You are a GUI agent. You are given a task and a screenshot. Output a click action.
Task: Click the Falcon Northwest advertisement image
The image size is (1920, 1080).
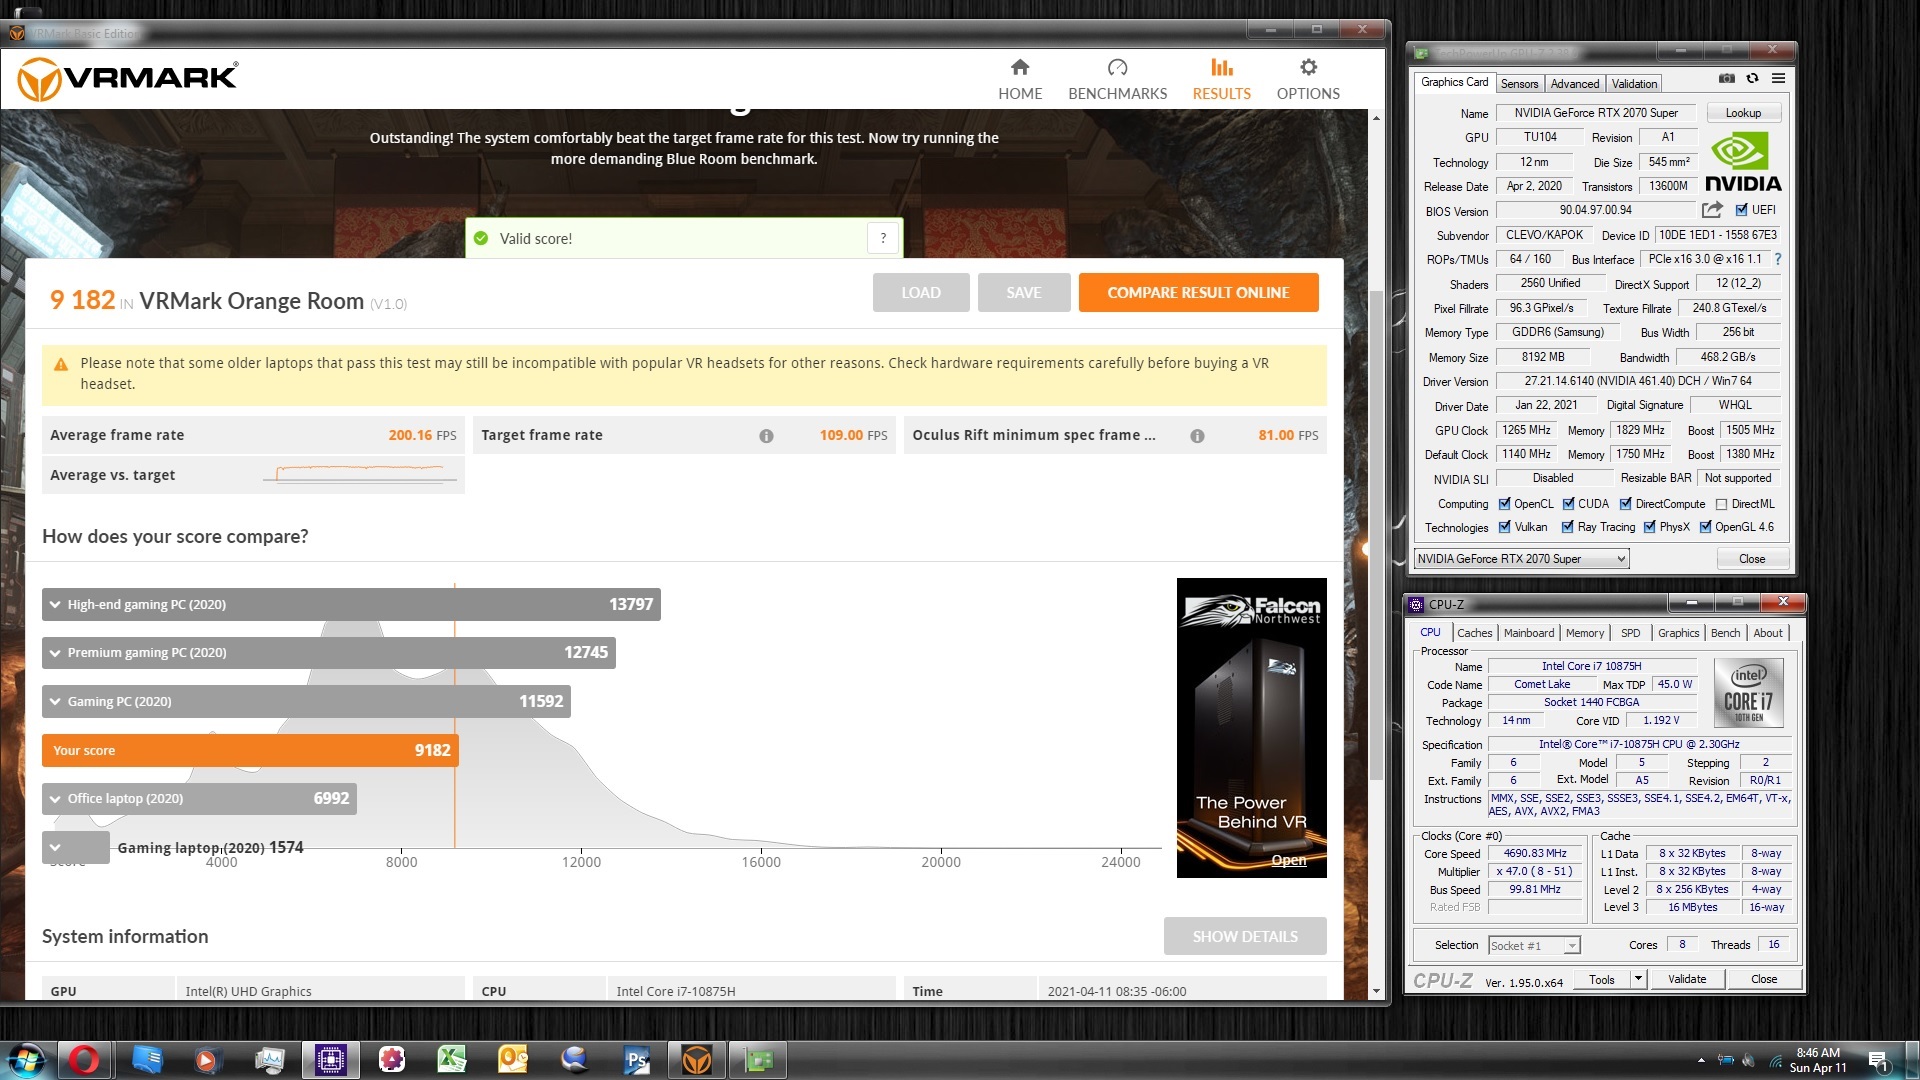[x=1251, y=728]
